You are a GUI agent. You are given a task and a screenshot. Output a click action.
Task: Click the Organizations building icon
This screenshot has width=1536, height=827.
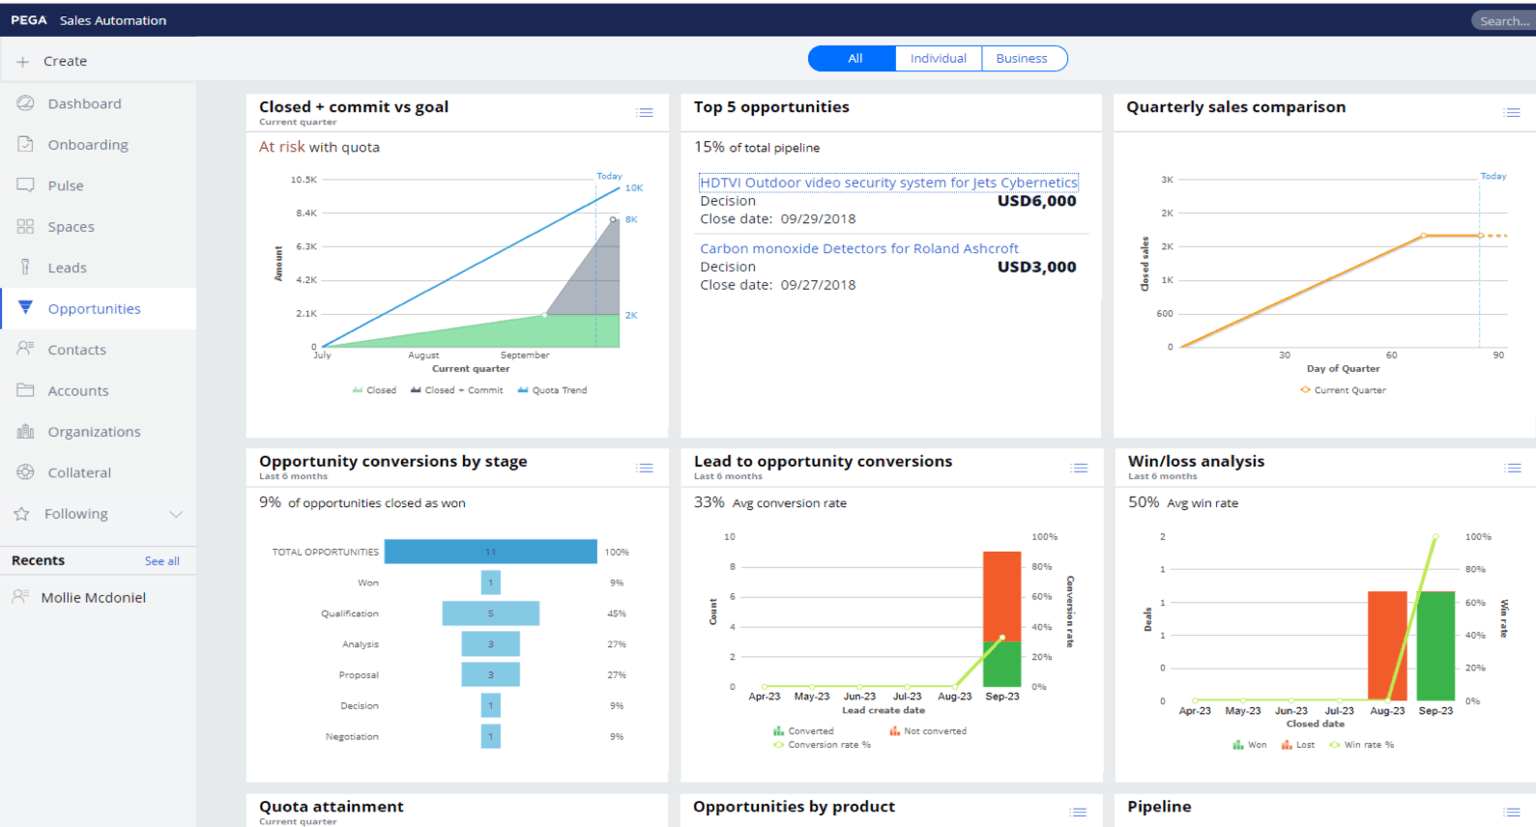[x=26, y=431]
